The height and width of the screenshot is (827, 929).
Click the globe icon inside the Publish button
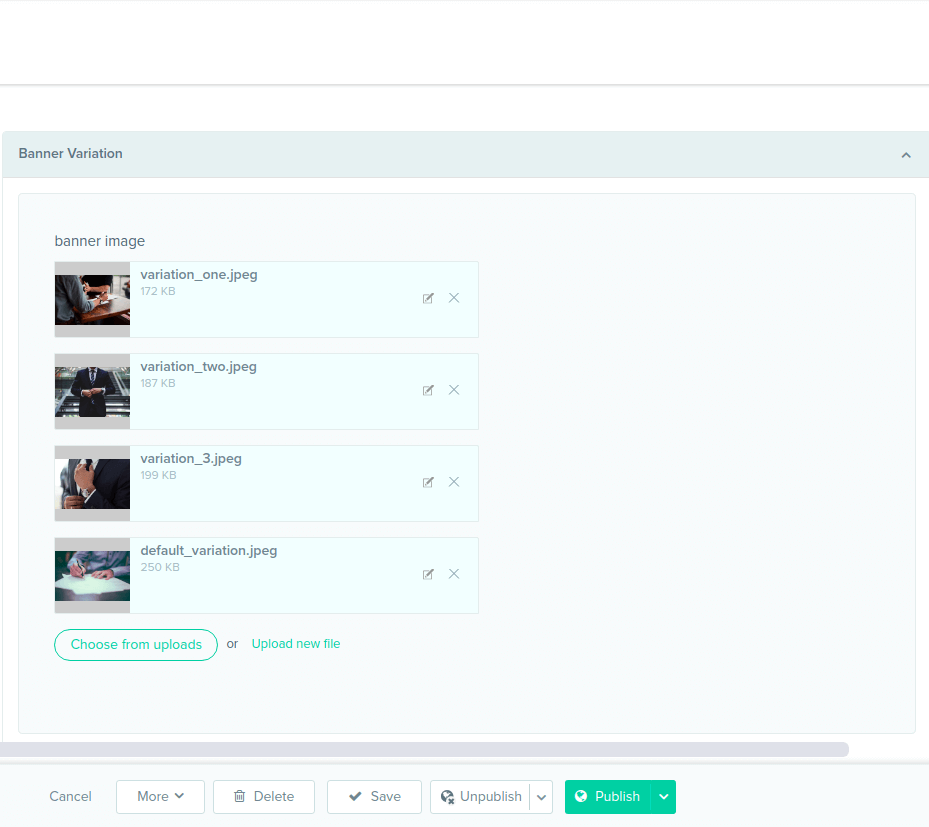point(581,796)
